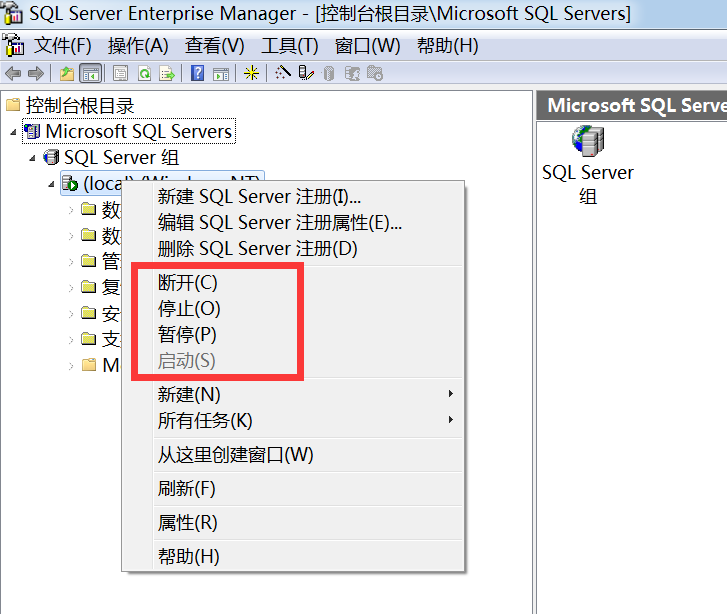
Task: Collapse the Microsoft SQL Servers tree node
Action: [13, 132]
